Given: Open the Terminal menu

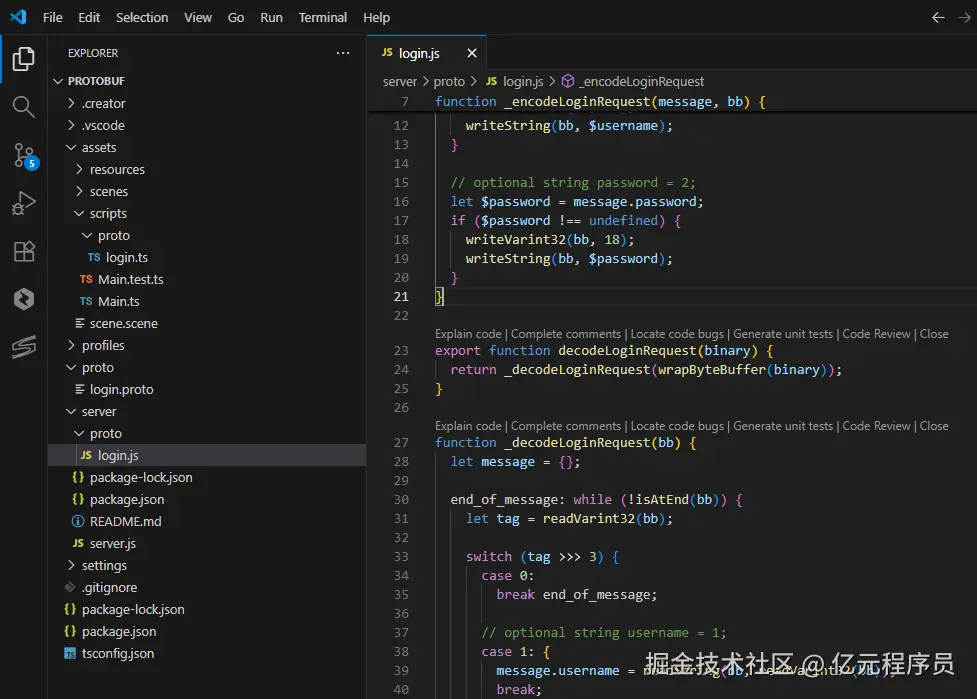Looking at the screenshot, I should (323, 17).
